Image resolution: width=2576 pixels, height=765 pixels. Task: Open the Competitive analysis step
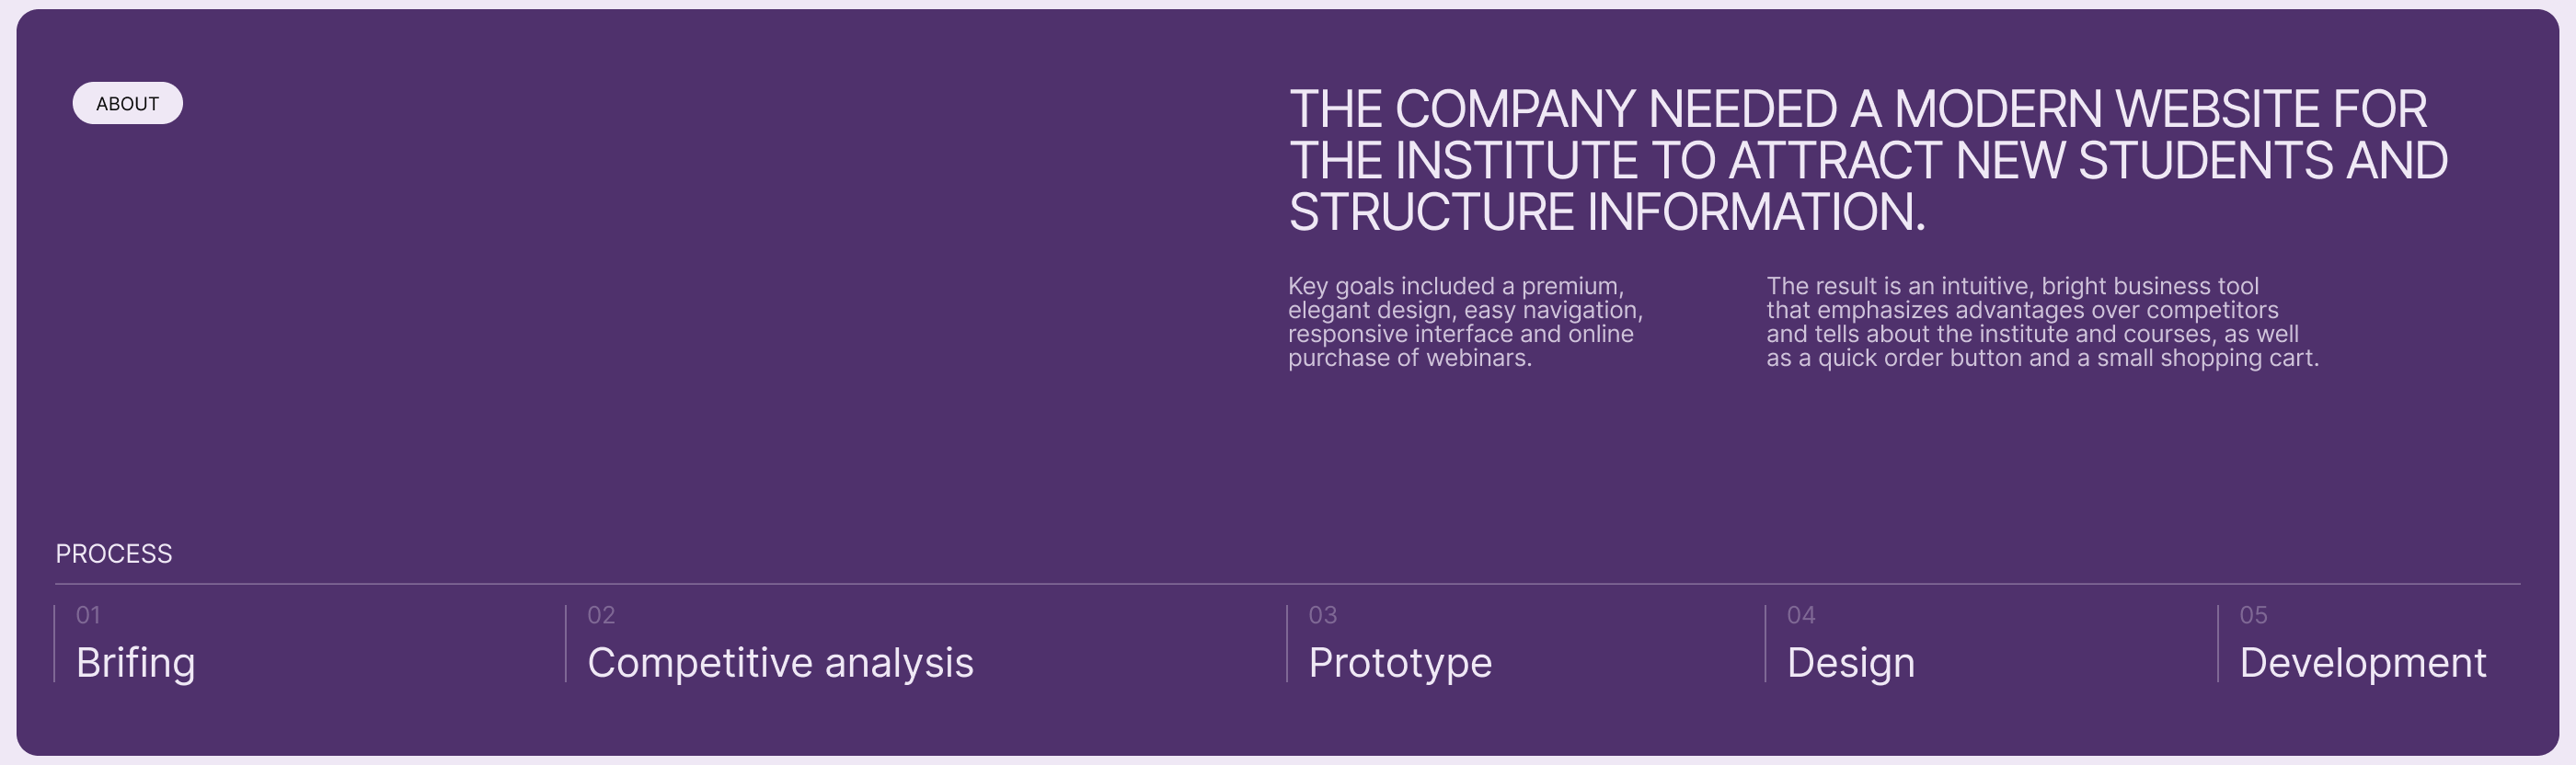point(780,663)
